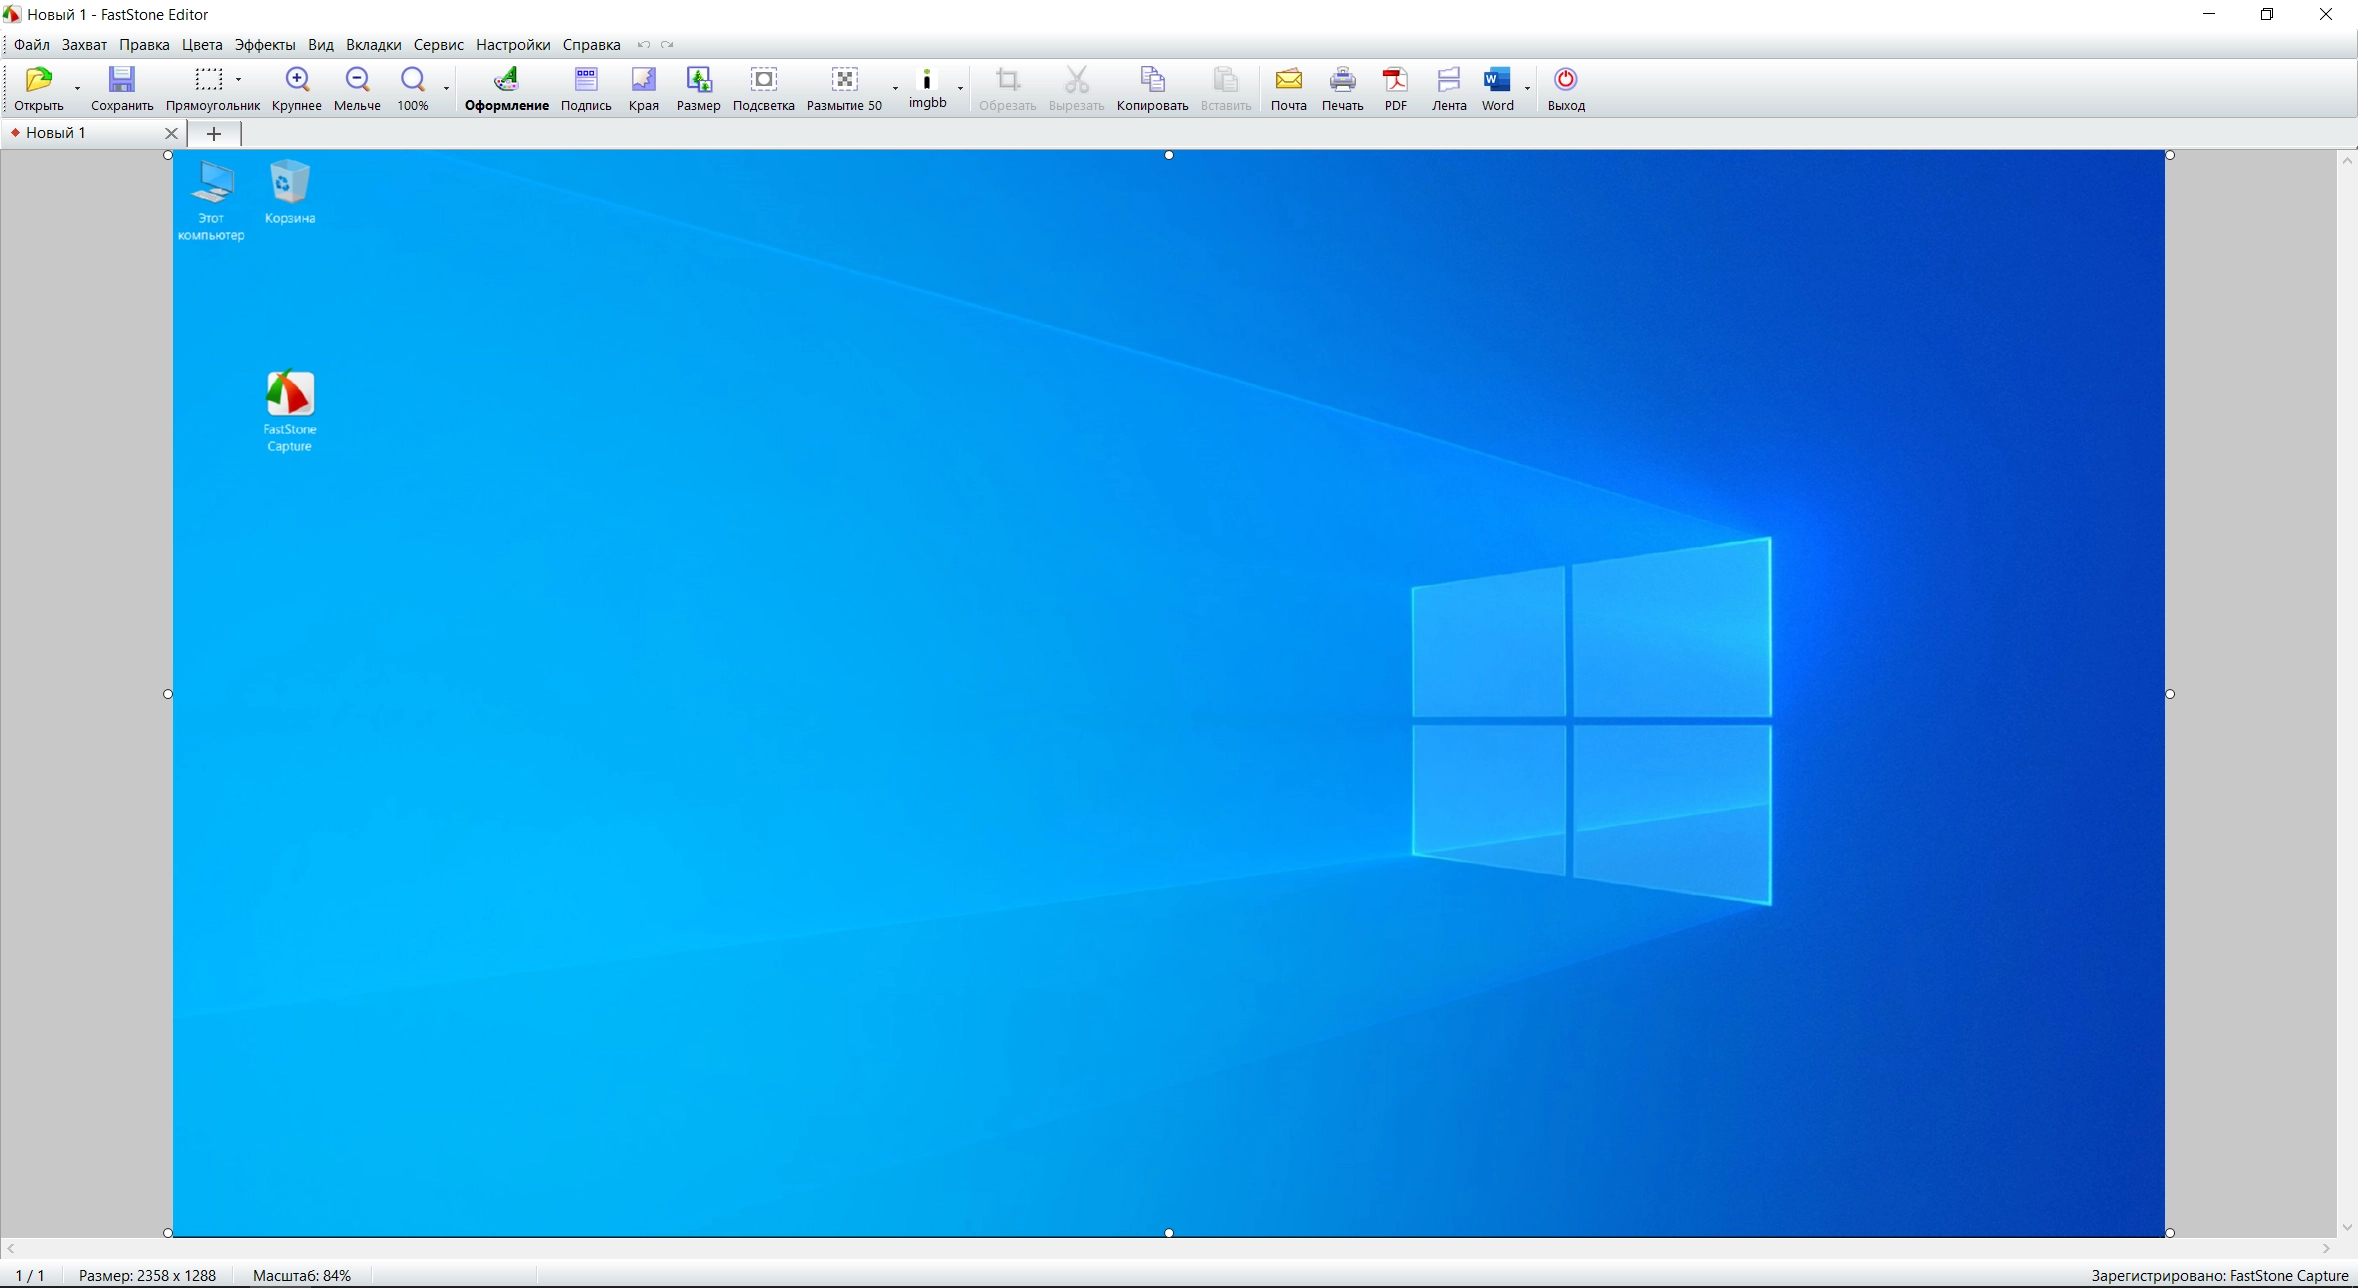
Task: Expand the Прямоугольник shape dropdown arrow
Action: pos(238,79)
